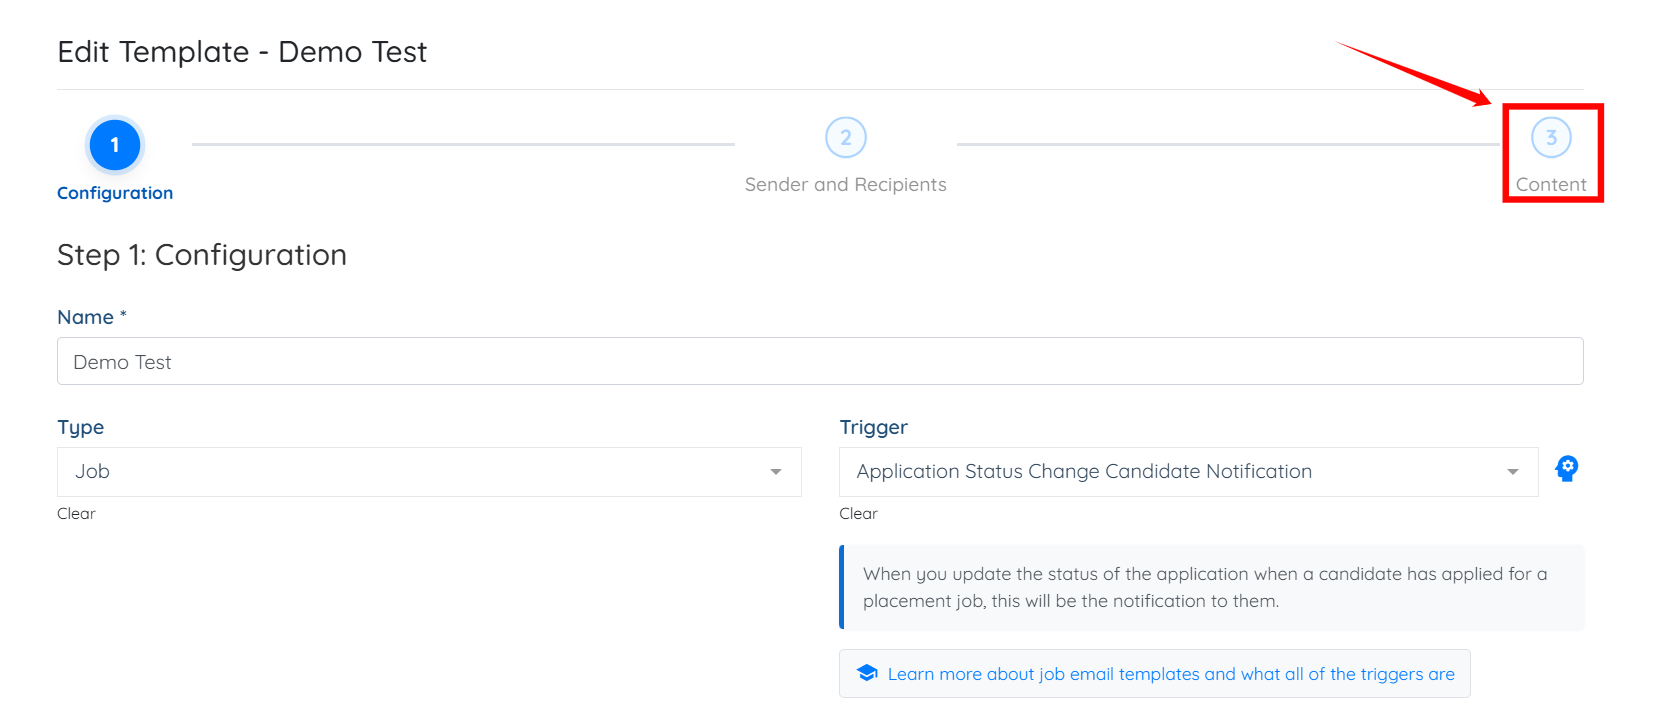Click the step 2 numbered circle

click(845, 138)
